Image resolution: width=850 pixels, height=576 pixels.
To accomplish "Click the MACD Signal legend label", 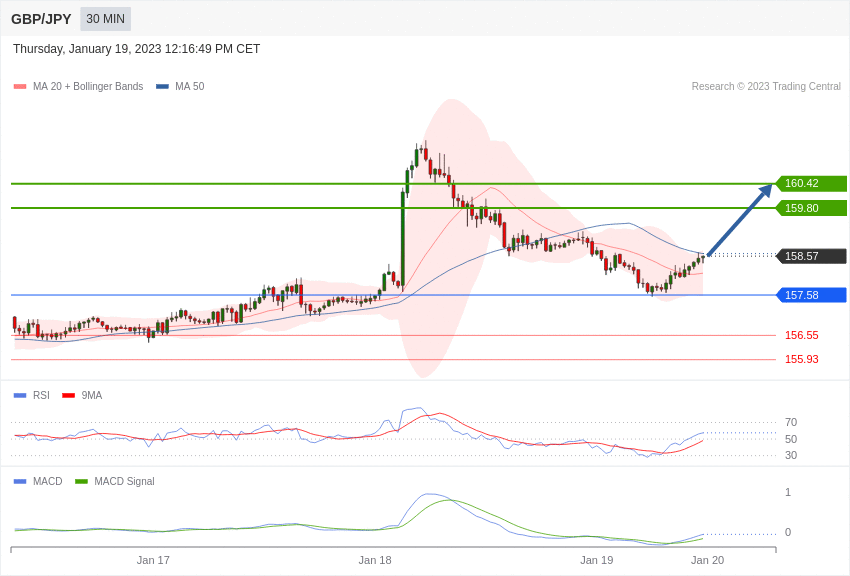I will click(x=124, y=481).
